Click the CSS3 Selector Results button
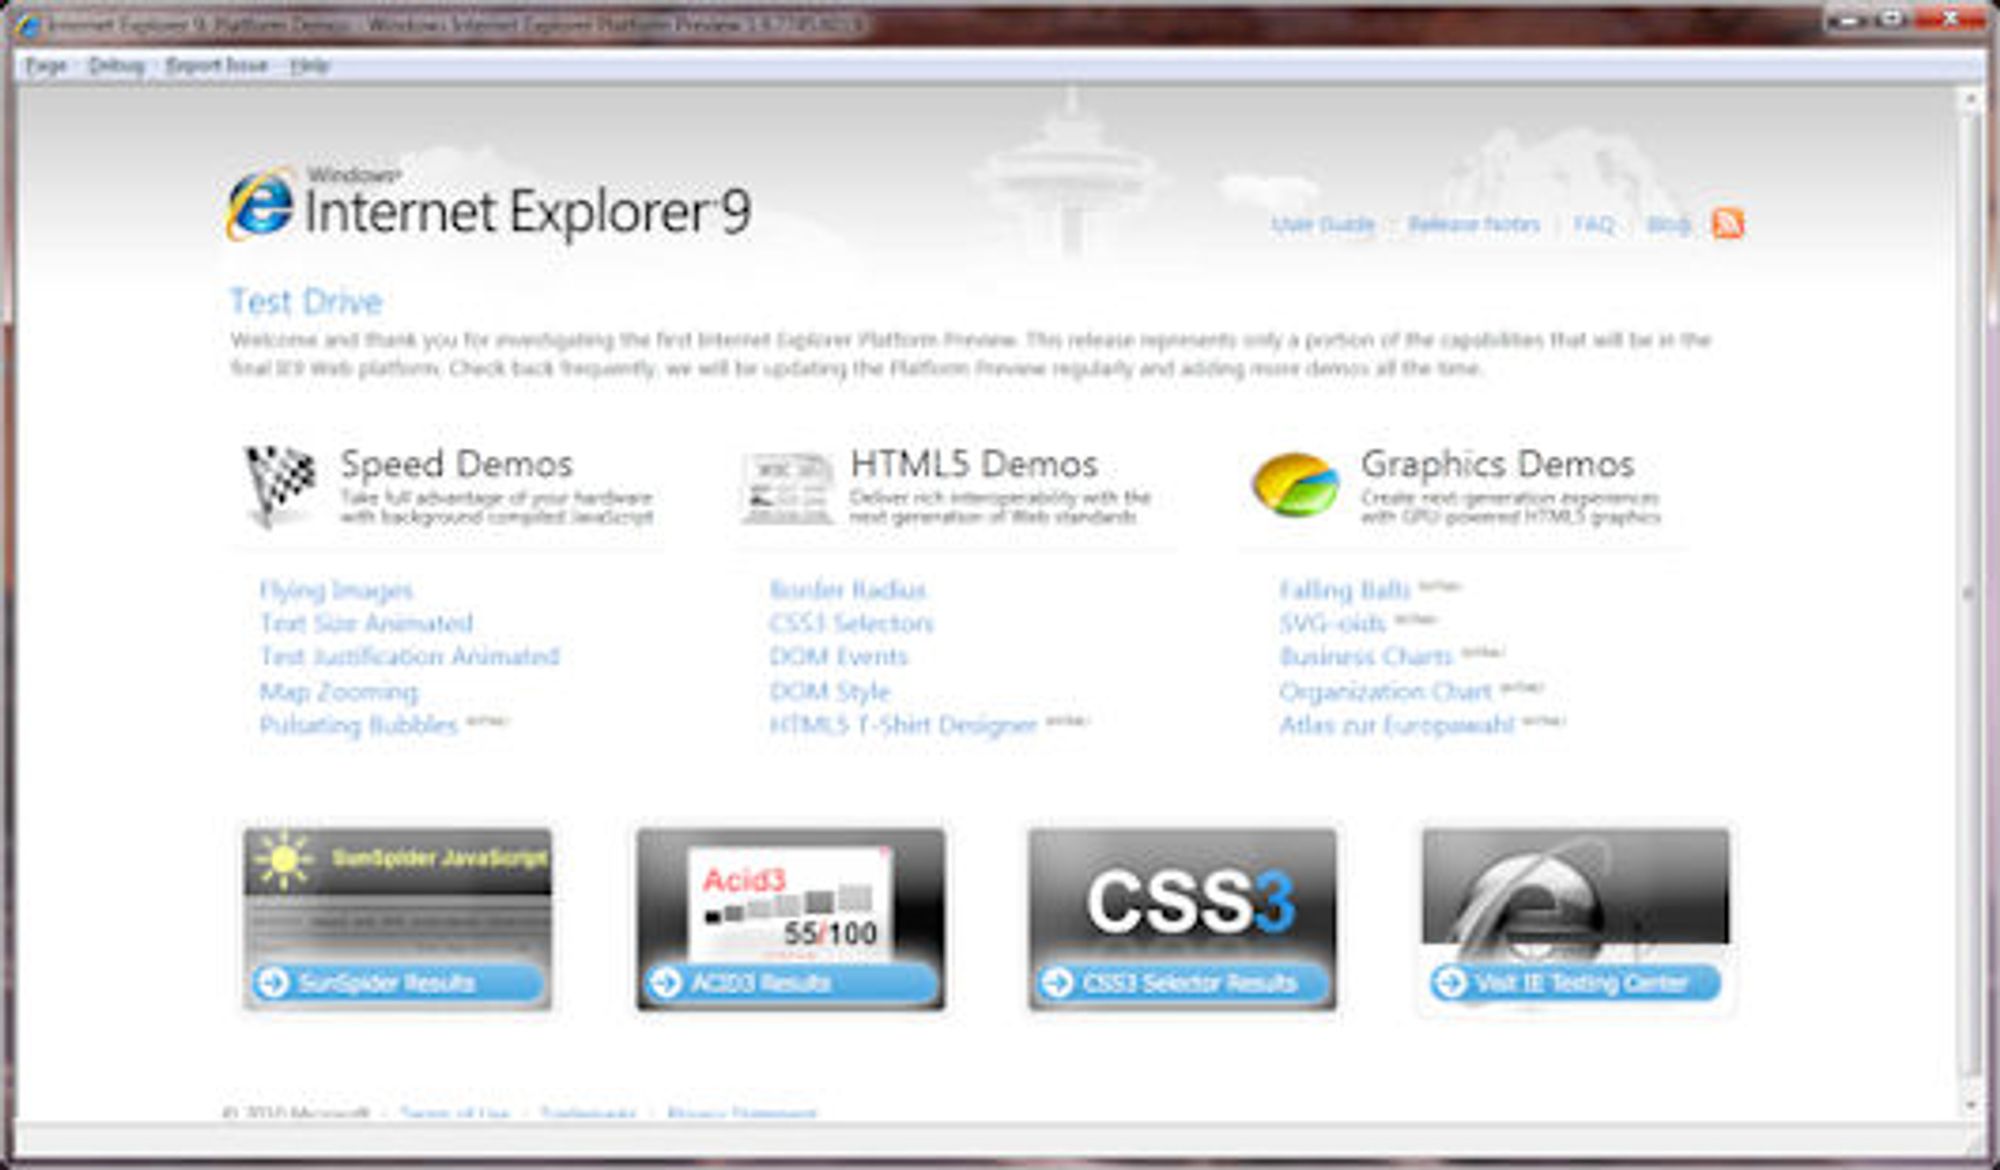Viewport: 2000px width, 1170px height. pos(1183,983)
